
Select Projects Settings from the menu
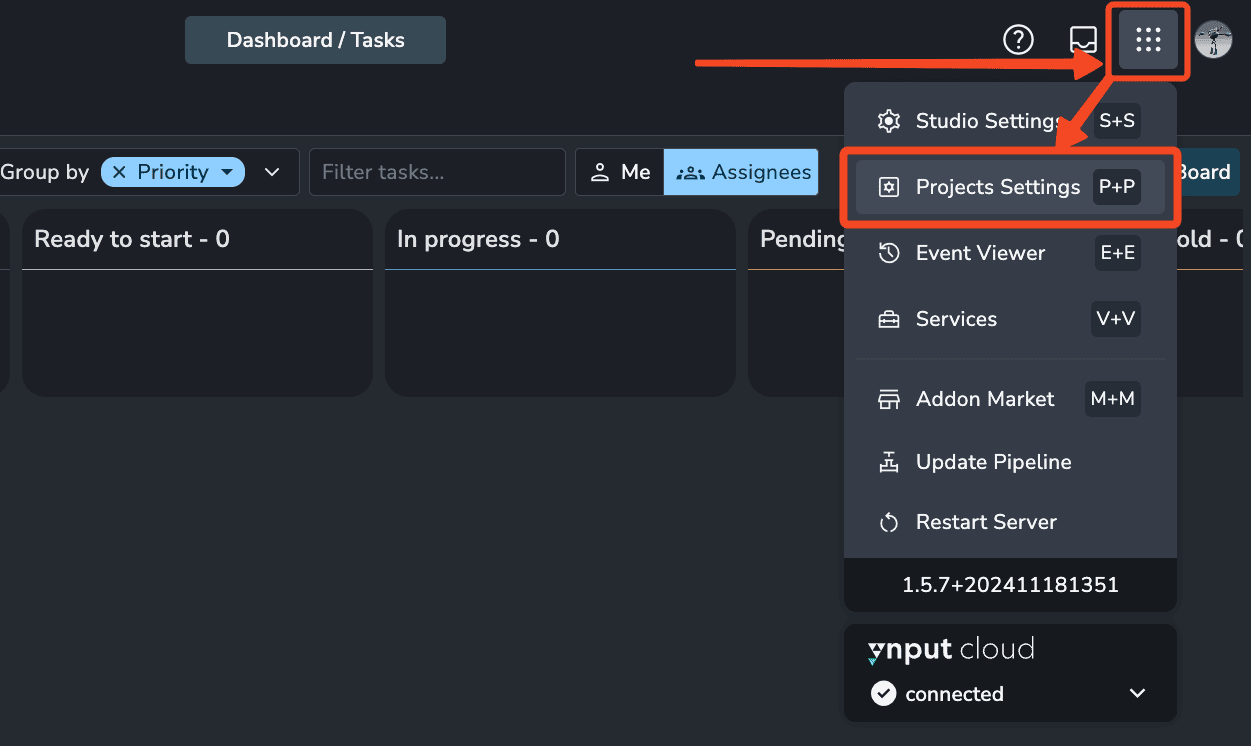point(997,186)
